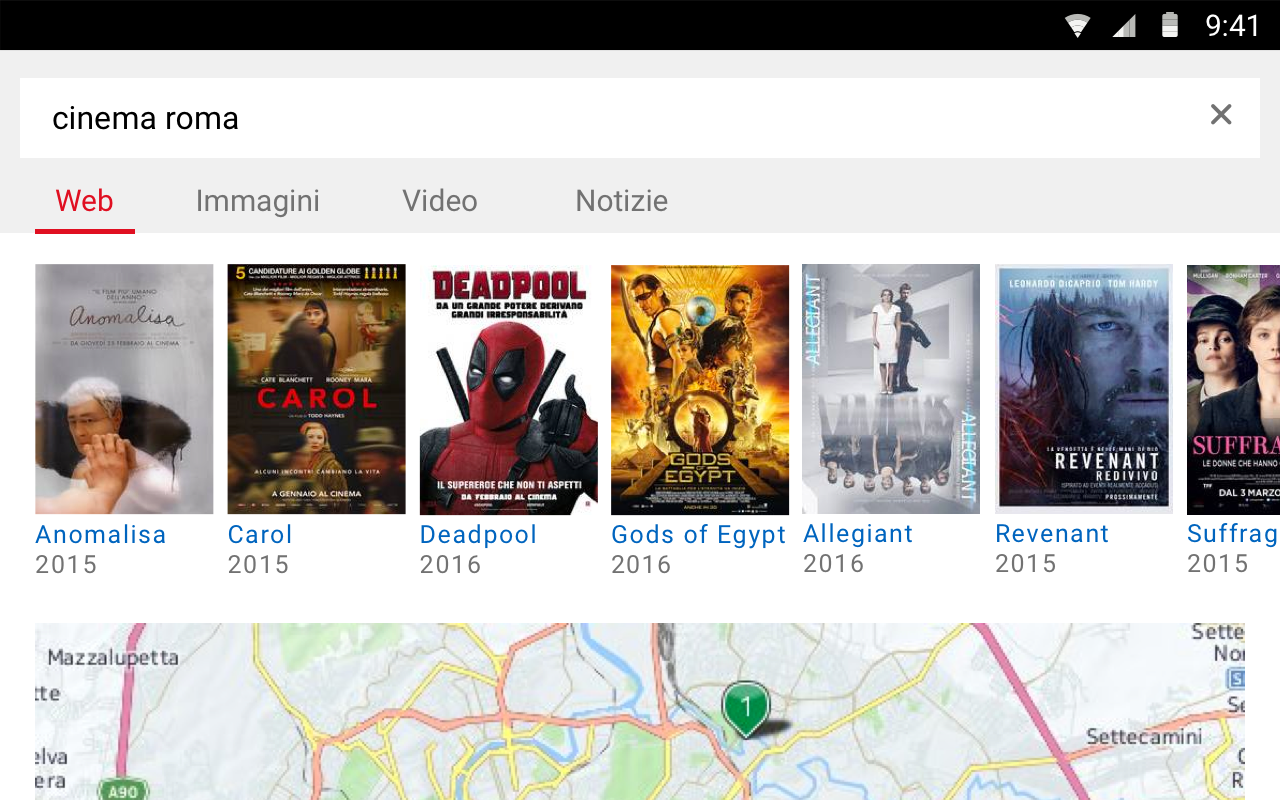Open the Revenant poster thumbnail

1084,389
